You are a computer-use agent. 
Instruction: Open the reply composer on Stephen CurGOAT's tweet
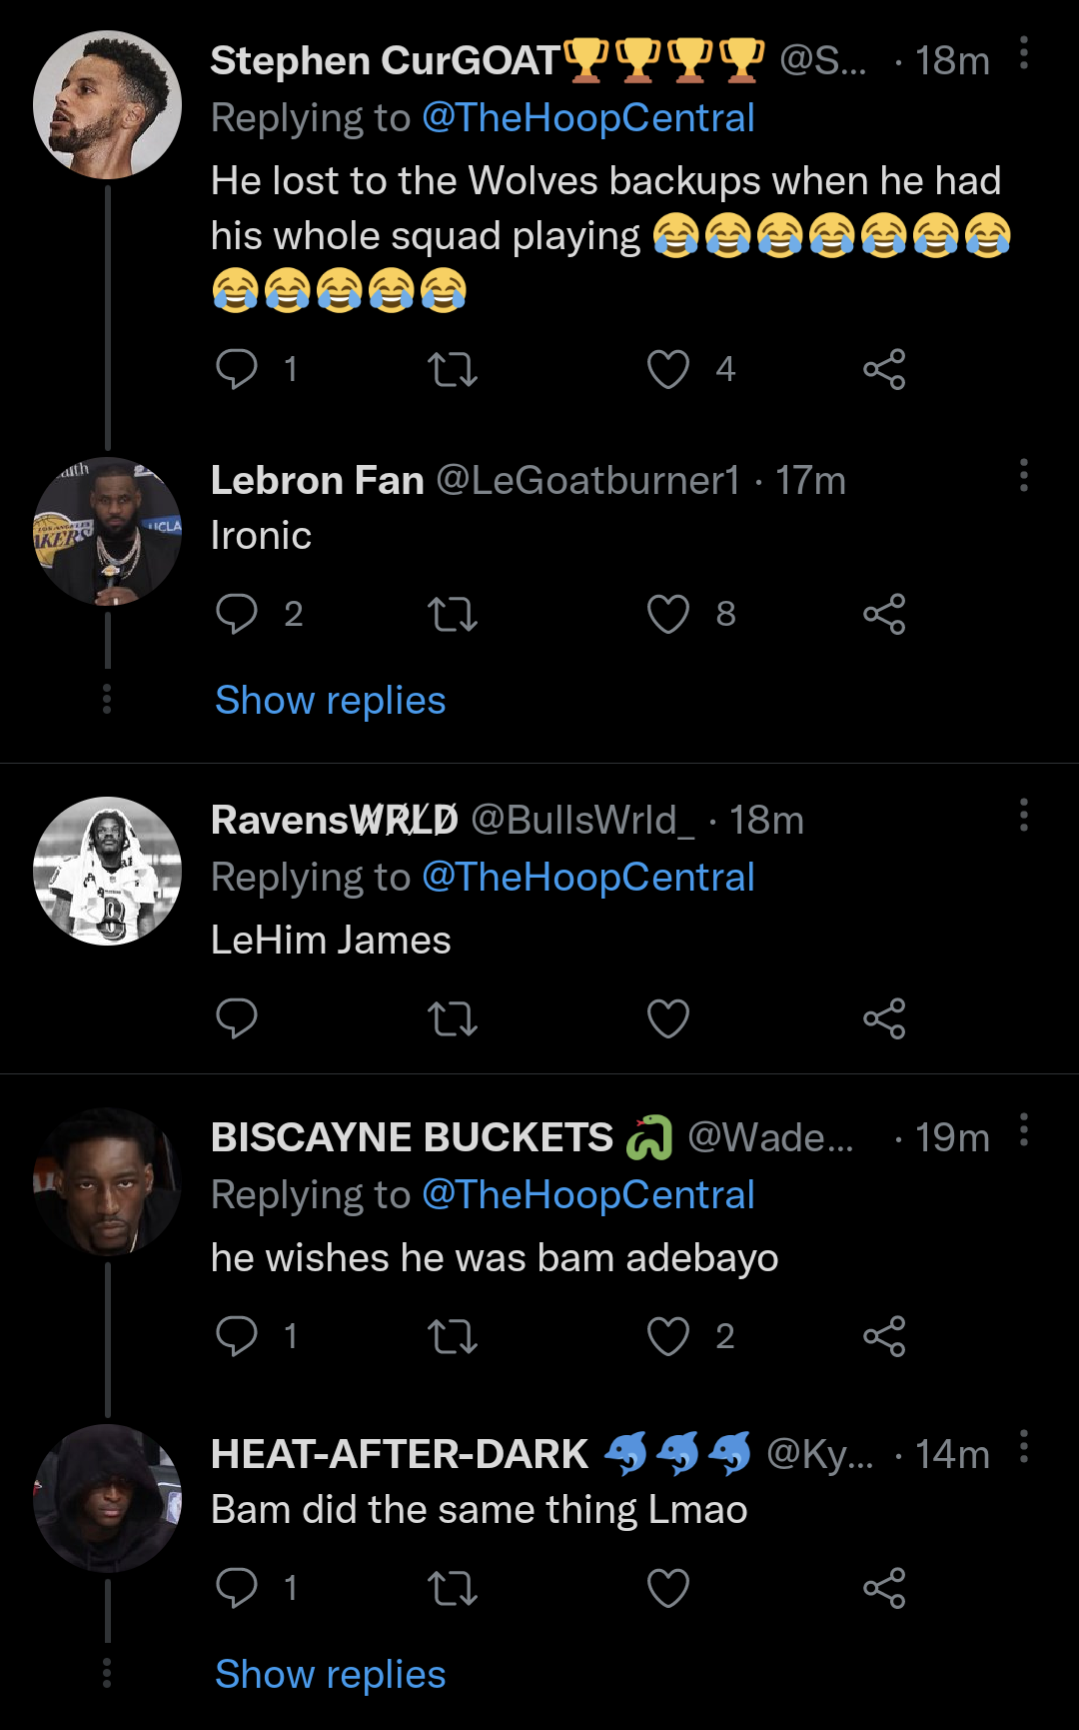tap(238, 369)
